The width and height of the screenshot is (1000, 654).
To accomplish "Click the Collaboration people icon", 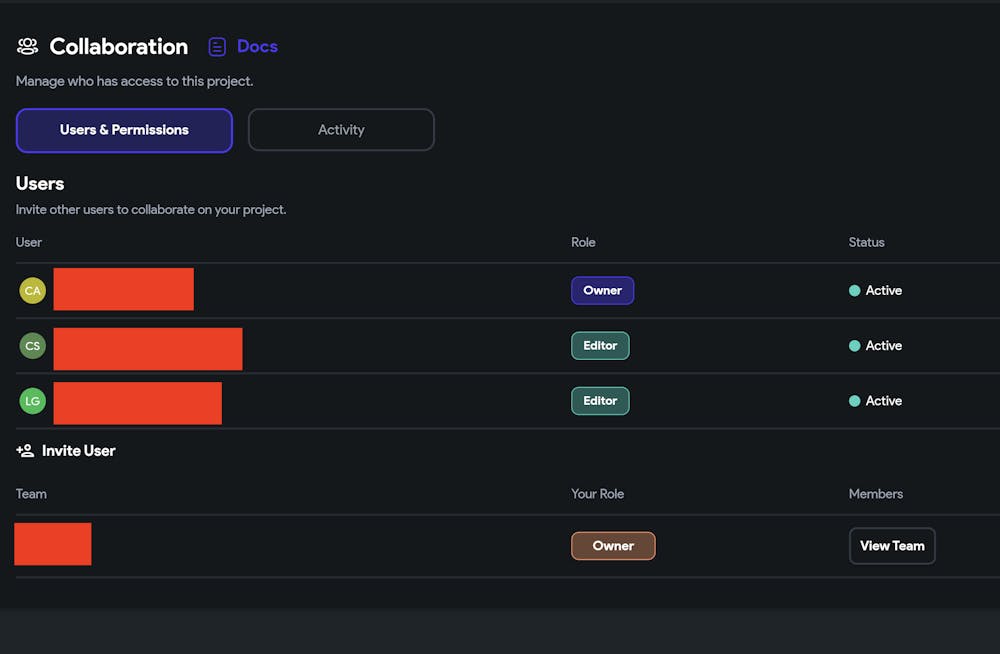I will coord(27,47).
